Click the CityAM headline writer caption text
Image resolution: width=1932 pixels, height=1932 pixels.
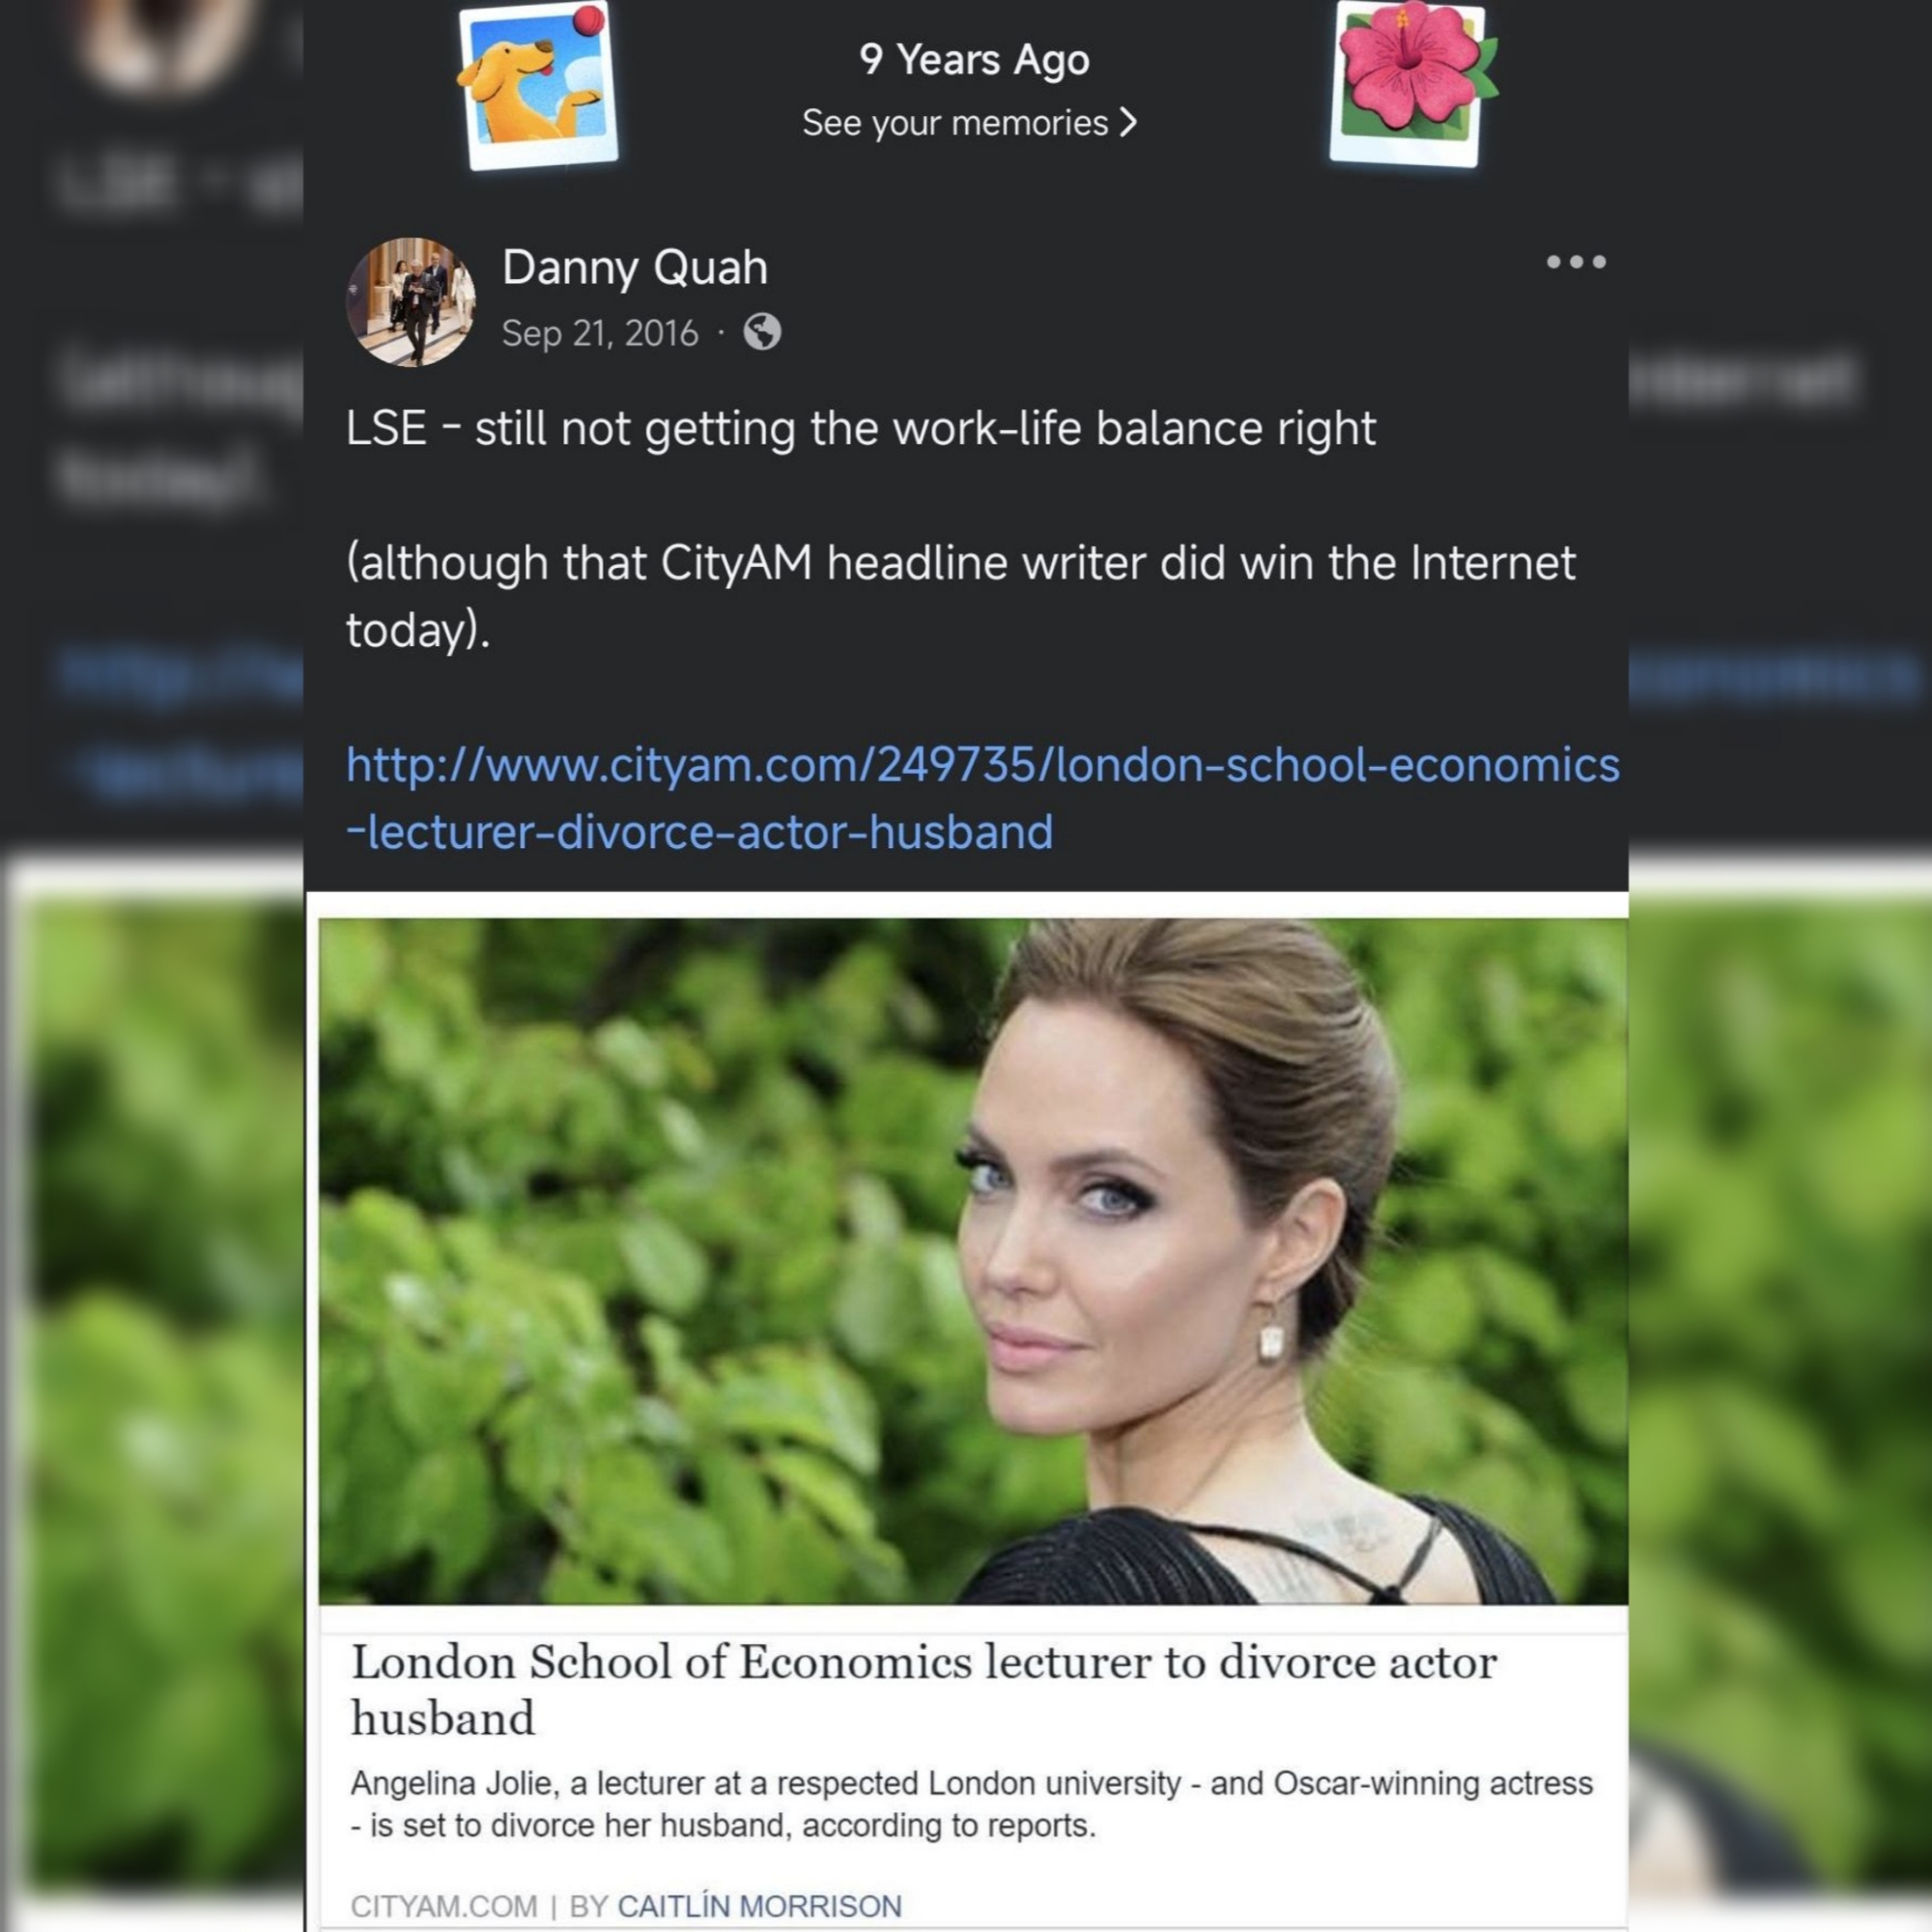(961, 596)
